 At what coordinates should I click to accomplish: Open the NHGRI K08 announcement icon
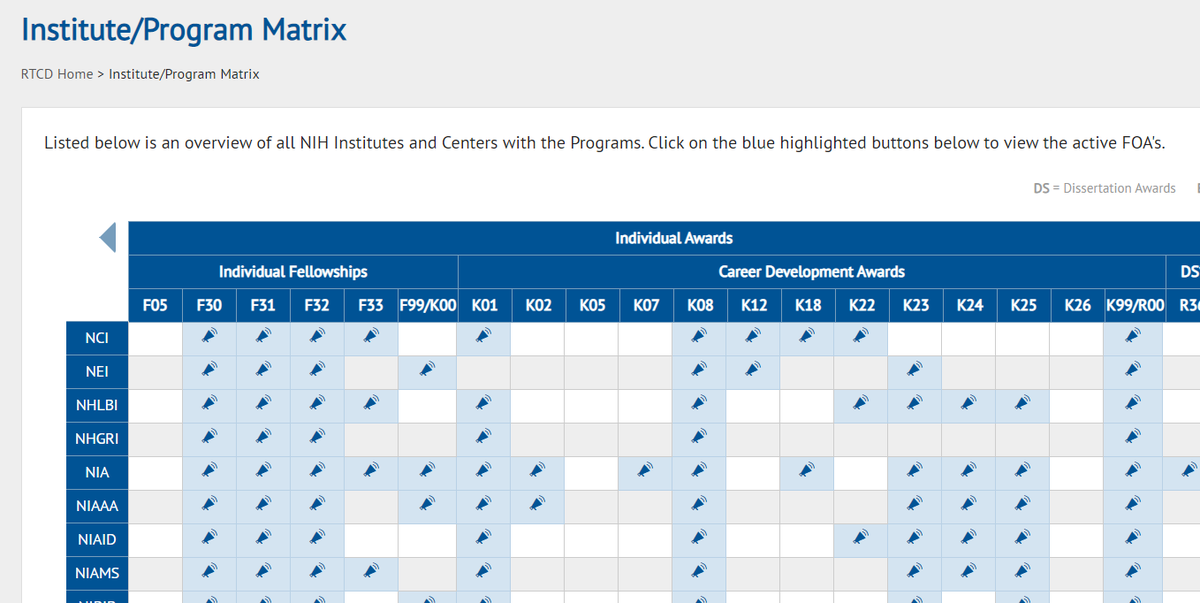point(698,439)
